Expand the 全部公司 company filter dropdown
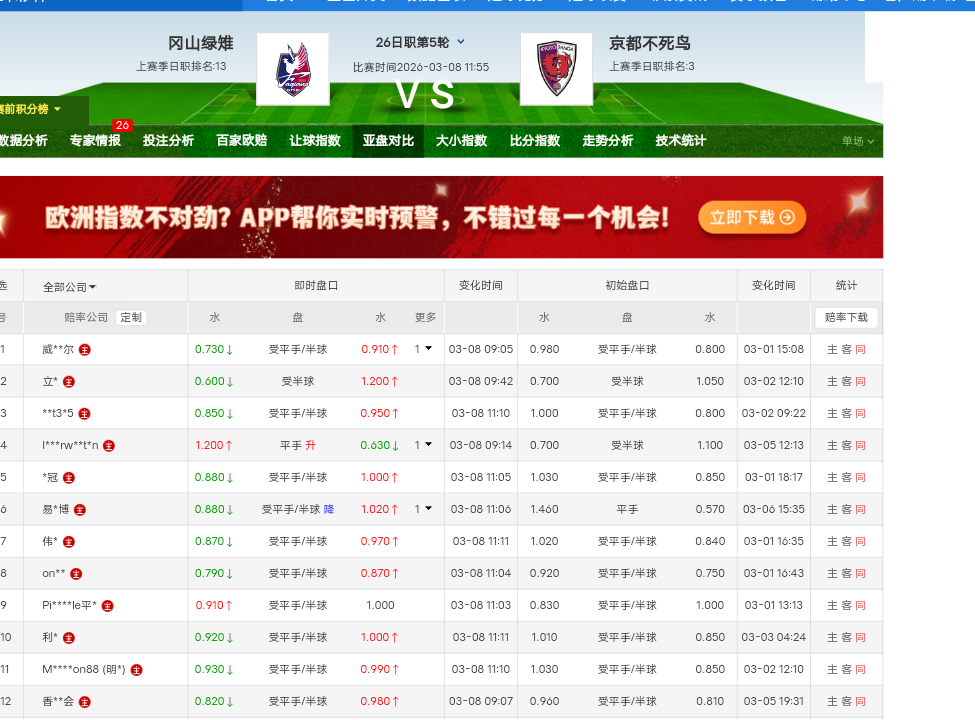The image size is (975, 720). pyautogui.click(x=70, y=287)
